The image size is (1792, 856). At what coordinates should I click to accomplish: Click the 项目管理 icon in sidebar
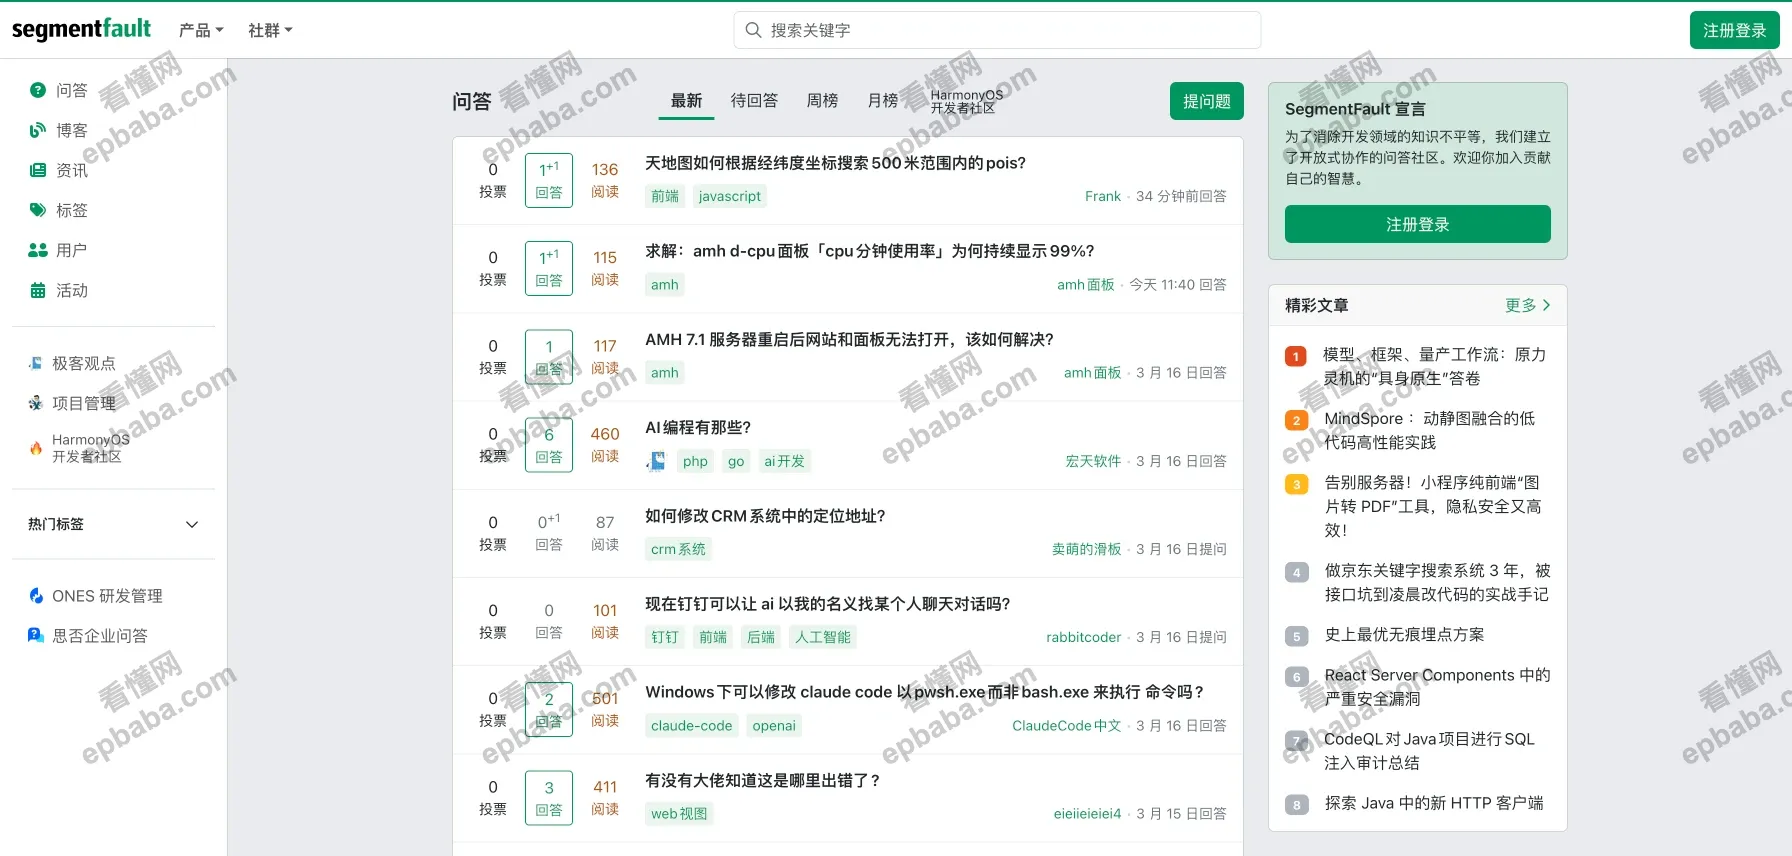point(36,403)
